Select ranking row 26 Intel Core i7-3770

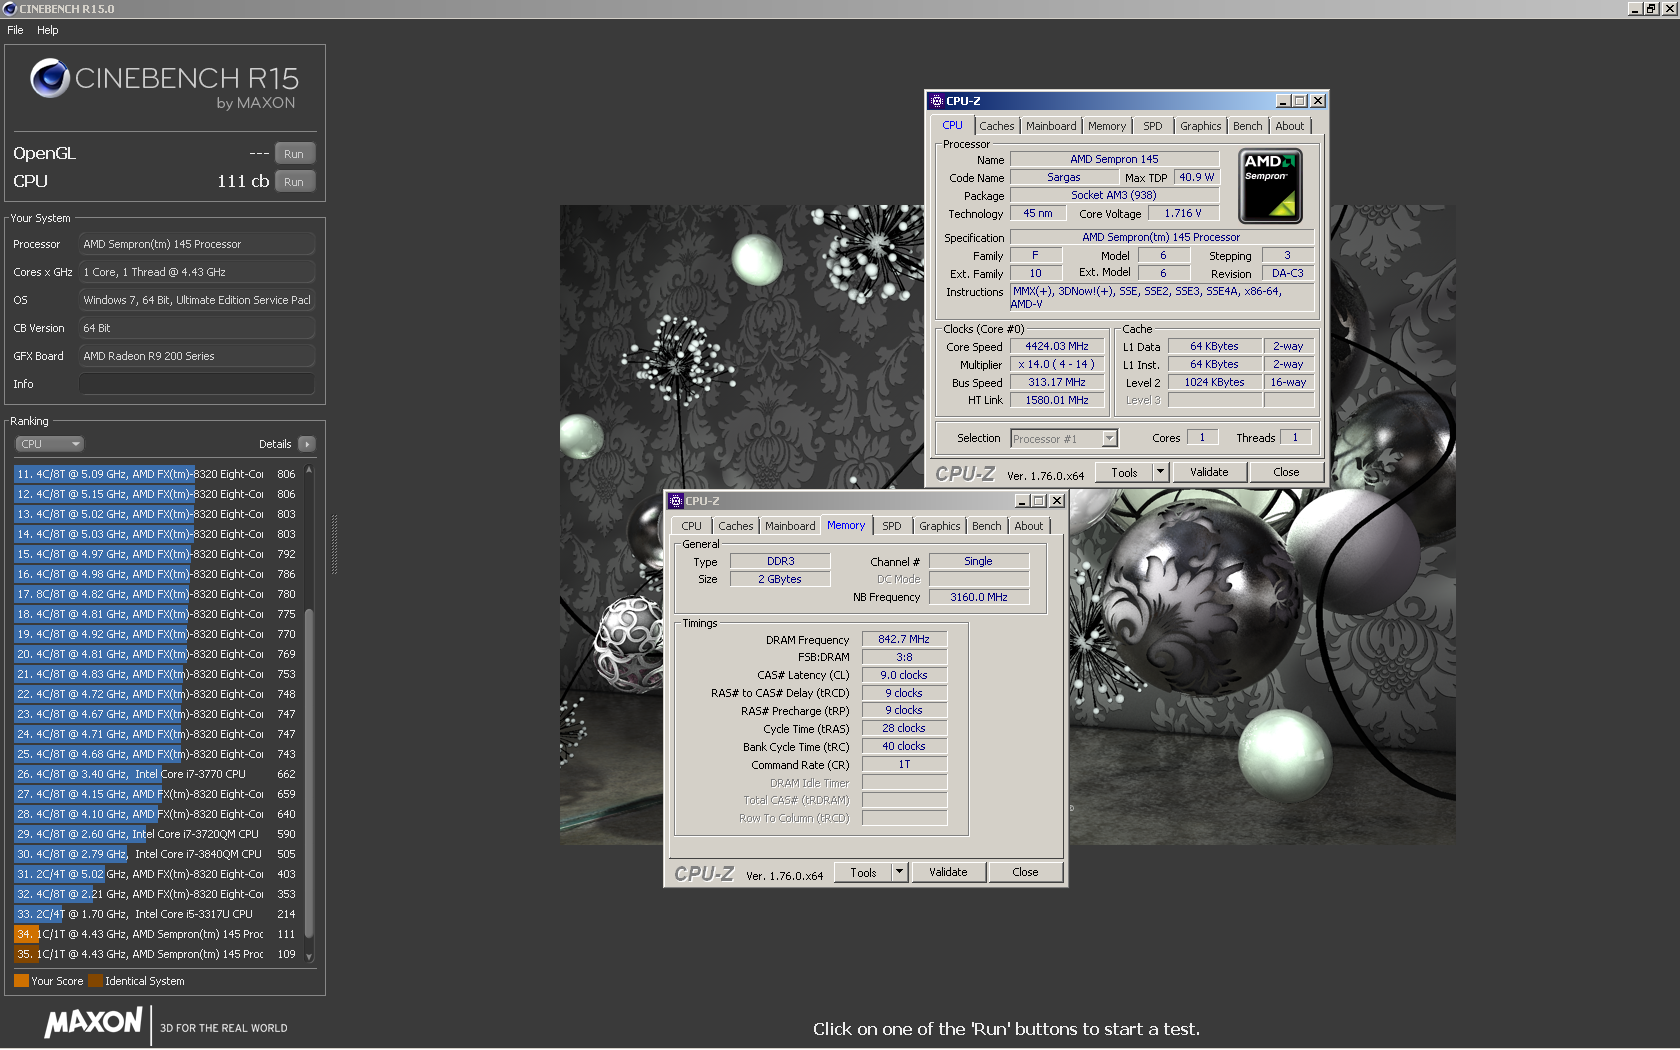(157, 774)
